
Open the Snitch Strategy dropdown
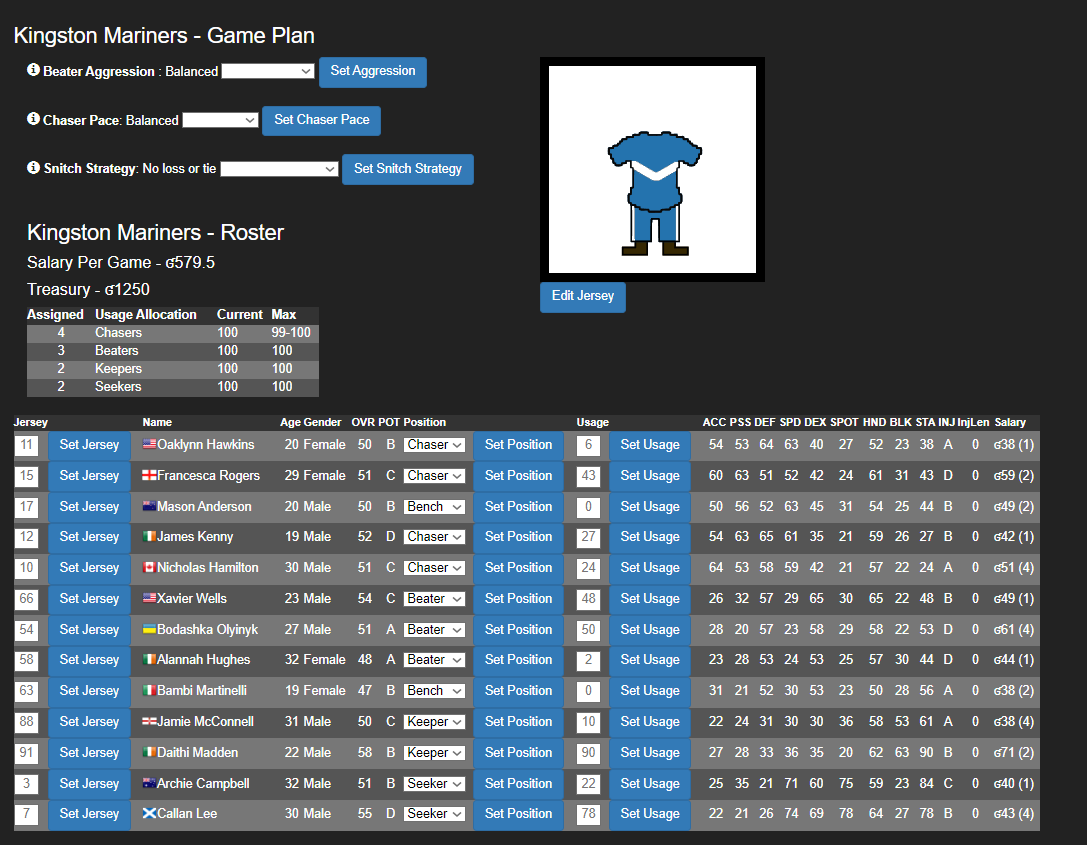[x=280, y=169]
